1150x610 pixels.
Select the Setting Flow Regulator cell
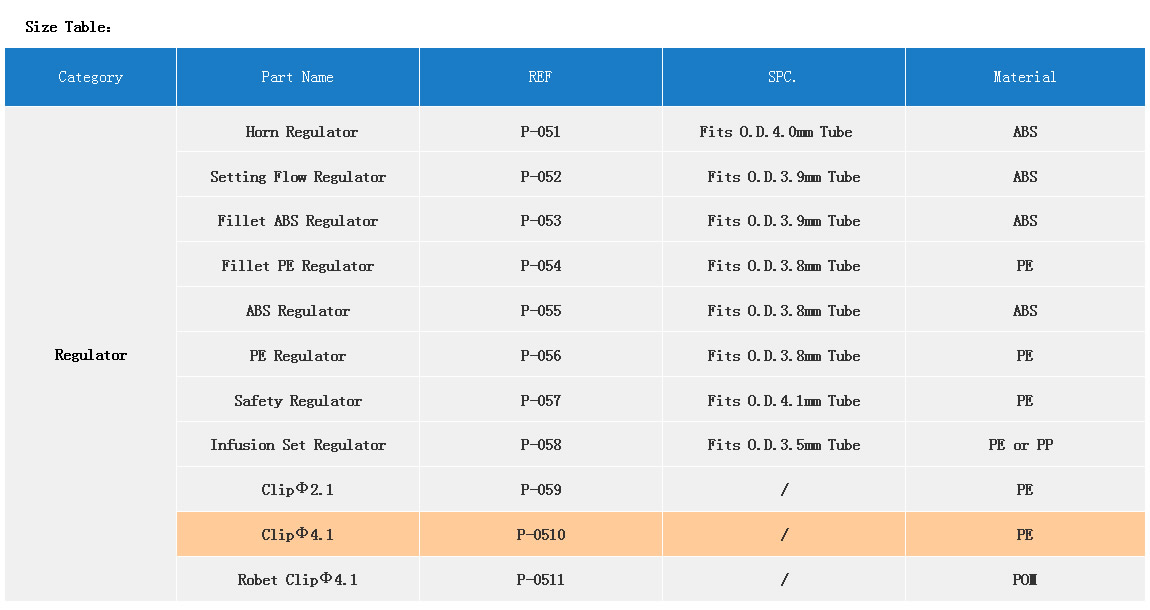coord(298,177)
